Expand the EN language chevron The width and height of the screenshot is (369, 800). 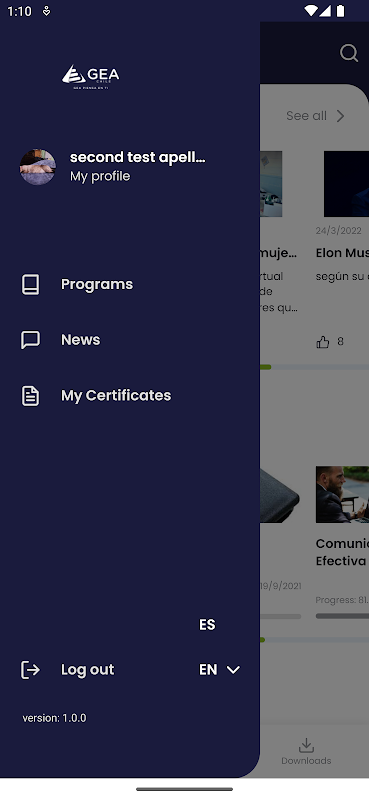point(233,670)
